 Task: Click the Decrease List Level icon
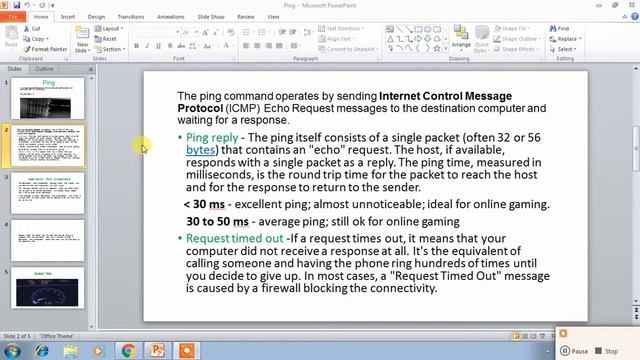click(282, 32)
